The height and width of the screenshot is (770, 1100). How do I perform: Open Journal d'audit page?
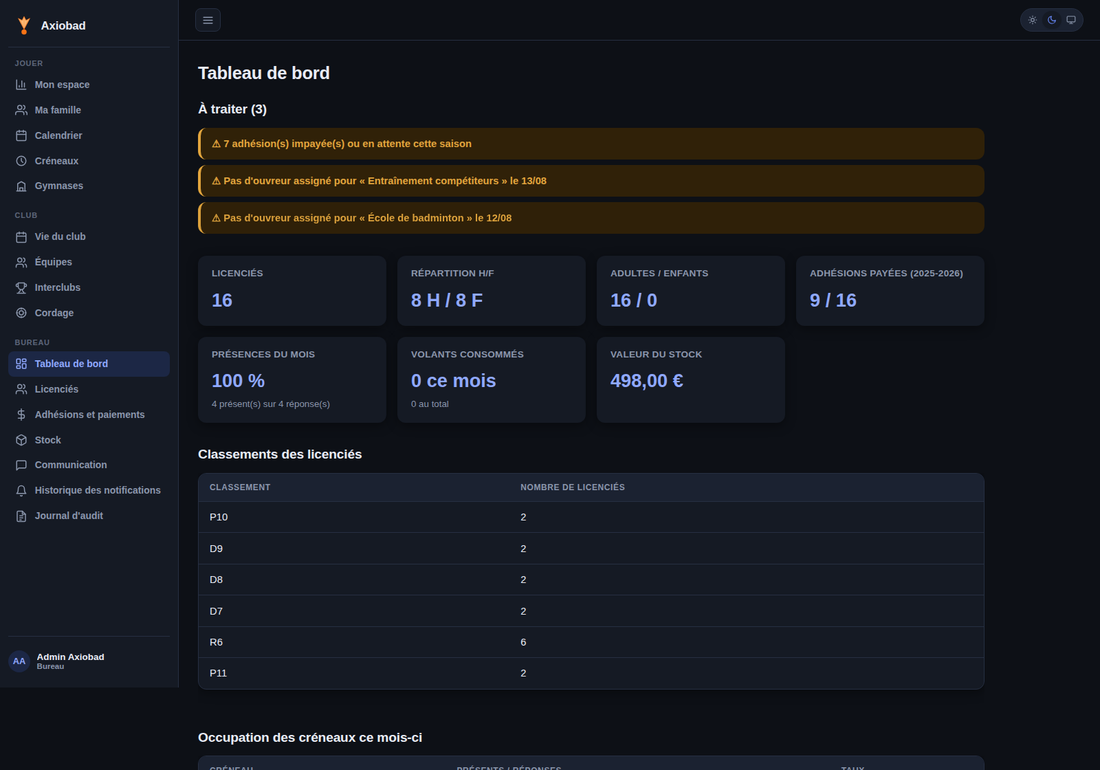coord(89,516)
